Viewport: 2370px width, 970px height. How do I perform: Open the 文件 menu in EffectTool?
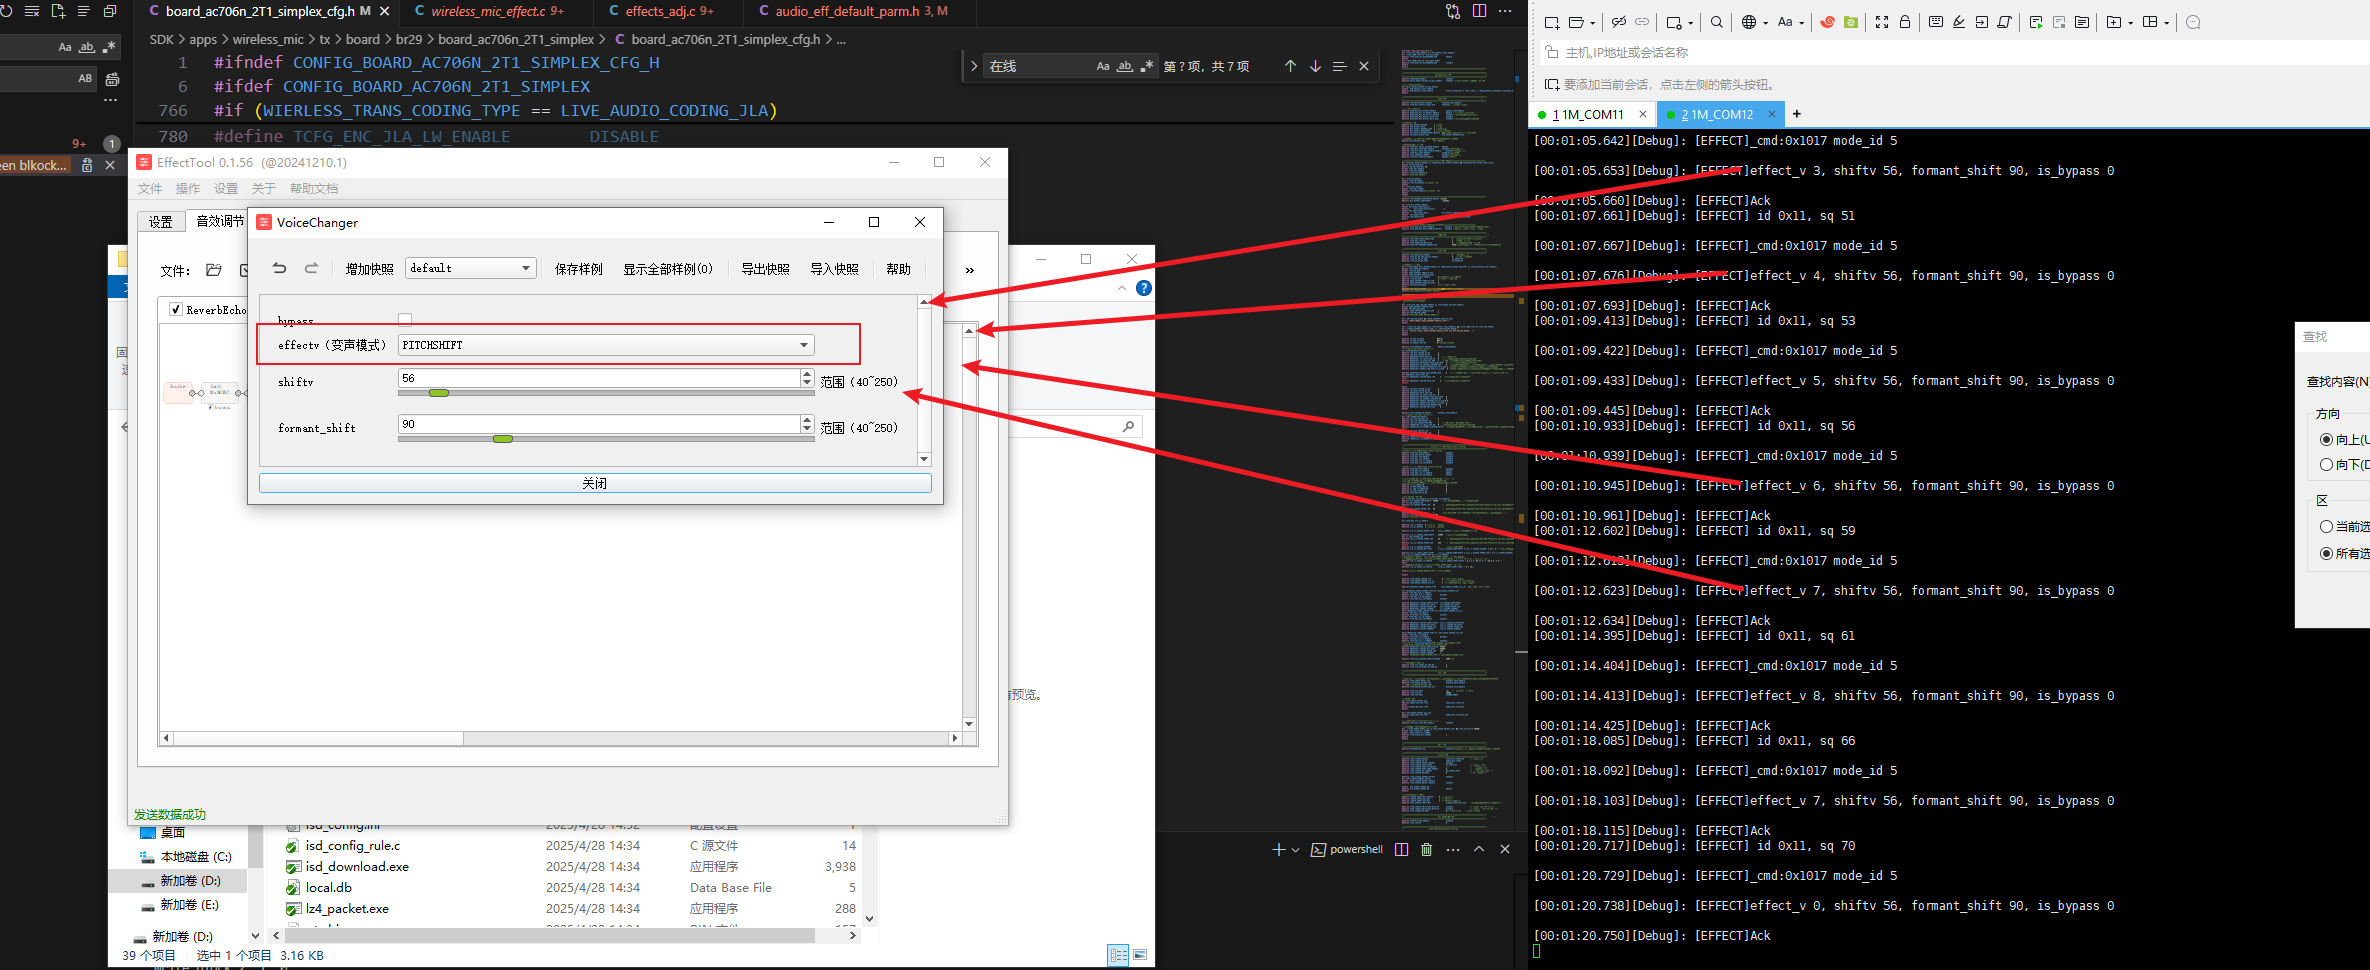point(150,188)
